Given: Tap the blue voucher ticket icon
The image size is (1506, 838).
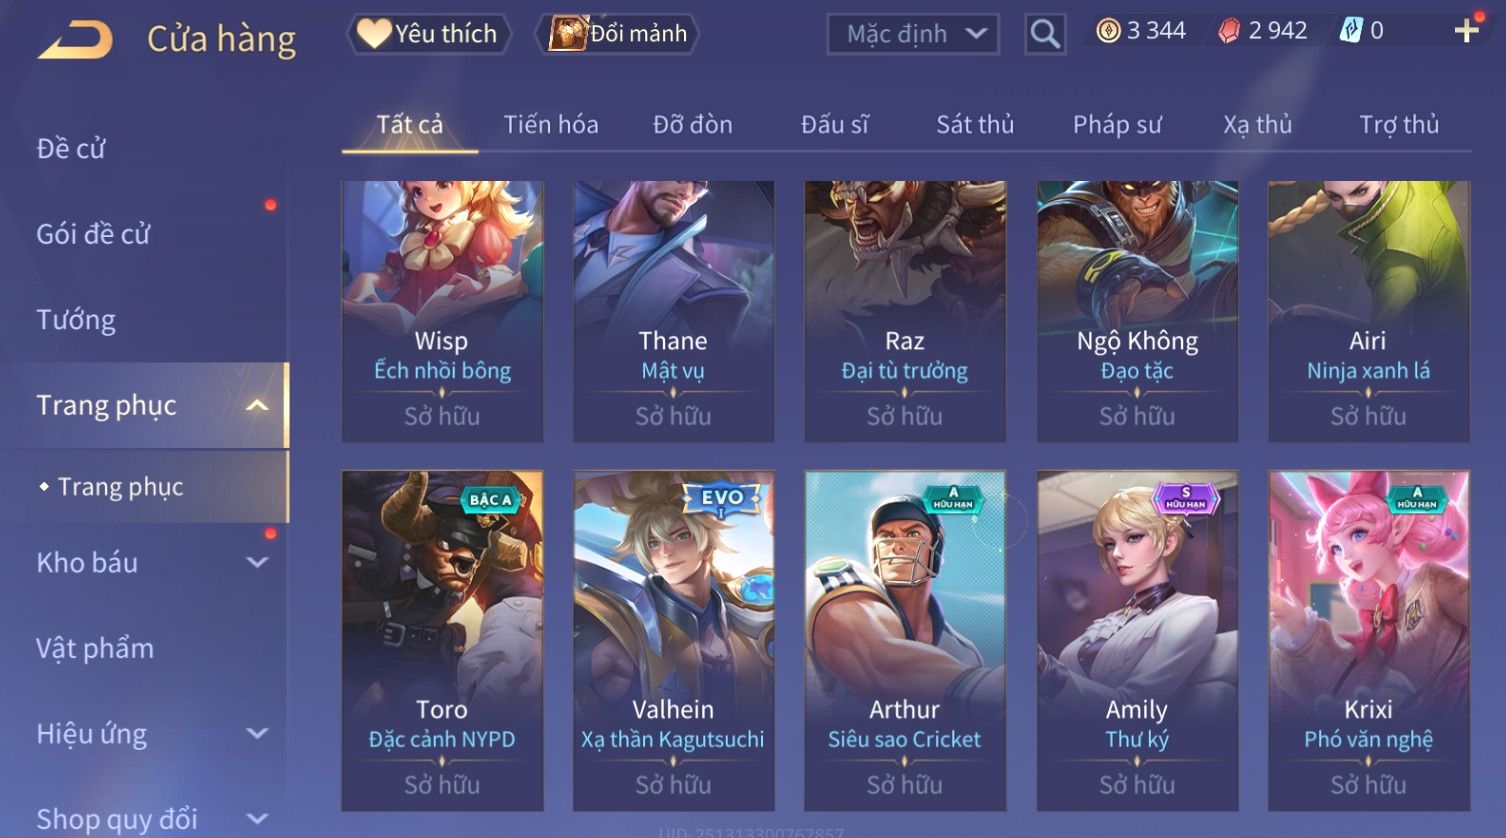Looking at the screenshot, I should pyautogui.click(x=1351, y=31).
